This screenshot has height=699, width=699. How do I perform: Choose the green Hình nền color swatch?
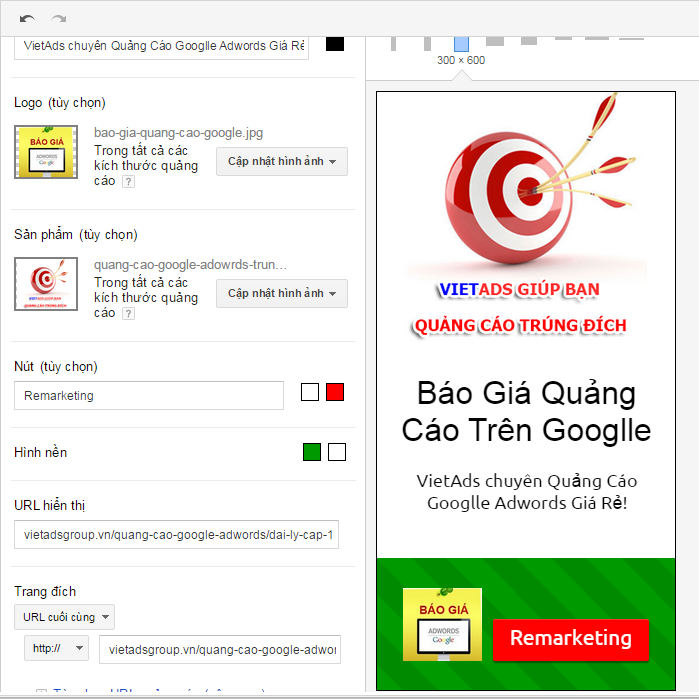[x=311, y=452]
